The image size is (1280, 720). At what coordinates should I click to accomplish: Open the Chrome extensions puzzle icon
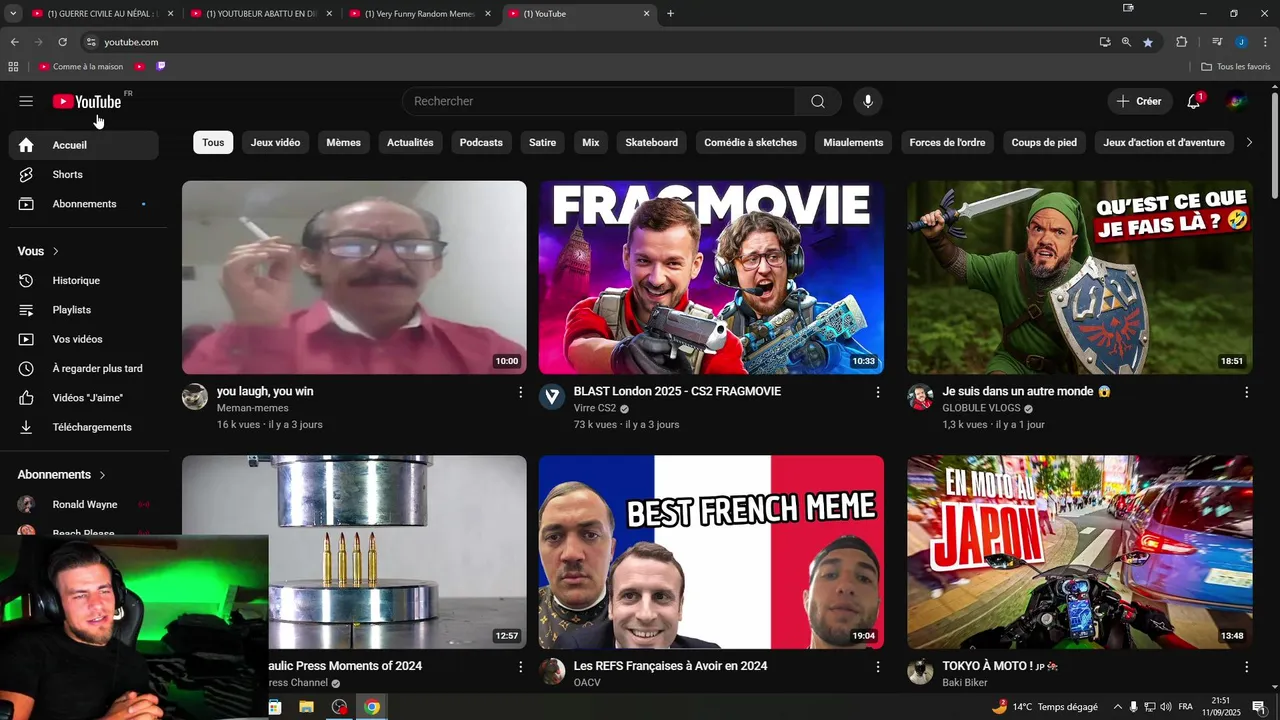(1181, 42)
